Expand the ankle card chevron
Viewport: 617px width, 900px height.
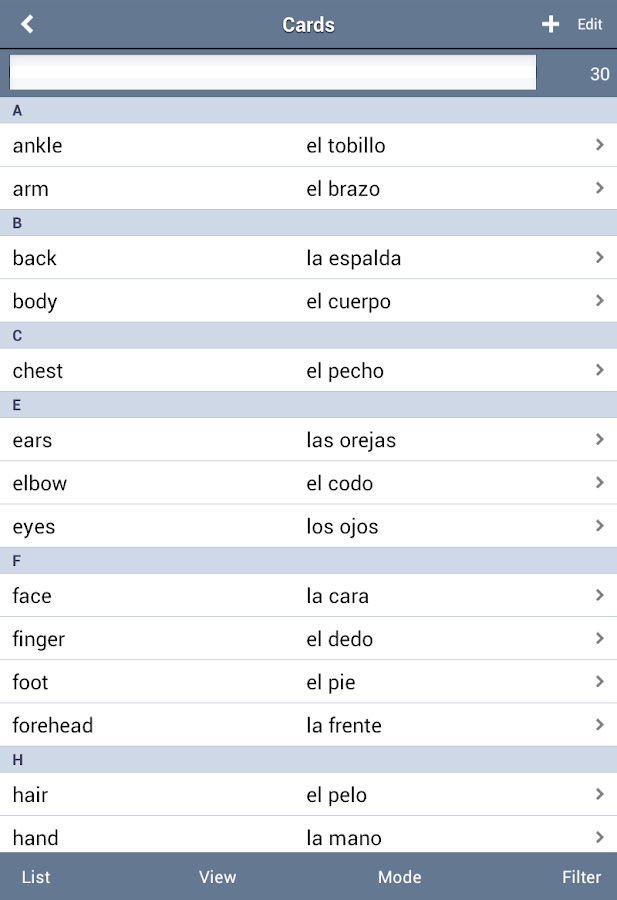click(599, 145)
